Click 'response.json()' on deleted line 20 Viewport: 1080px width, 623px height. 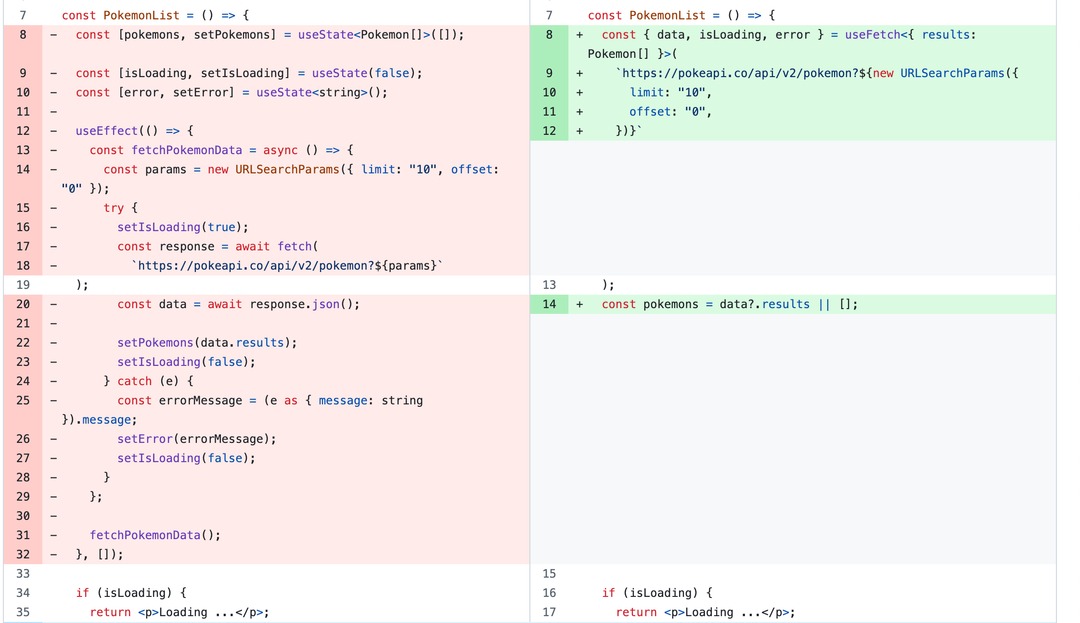click(x=301, y=304)
